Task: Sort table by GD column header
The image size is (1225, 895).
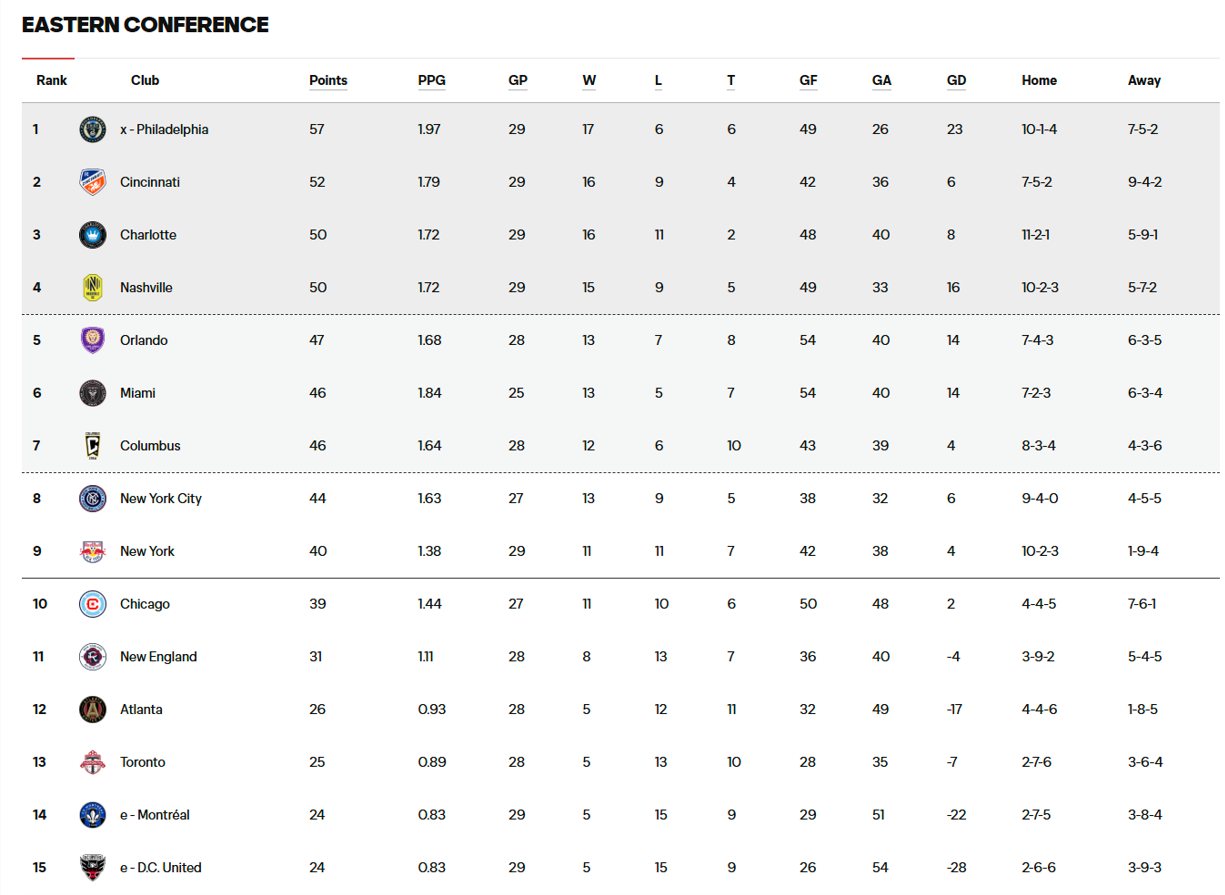Action: [x=956, y=81]
